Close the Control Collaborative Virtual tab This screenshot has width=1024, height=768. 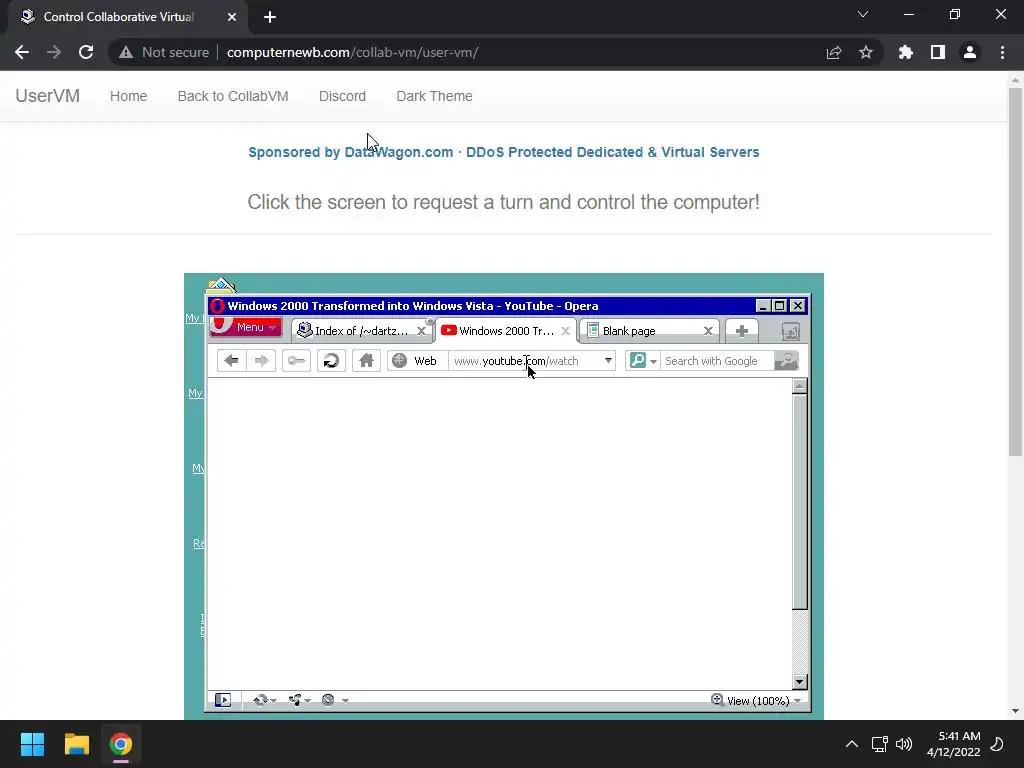(x=232, y=17)
